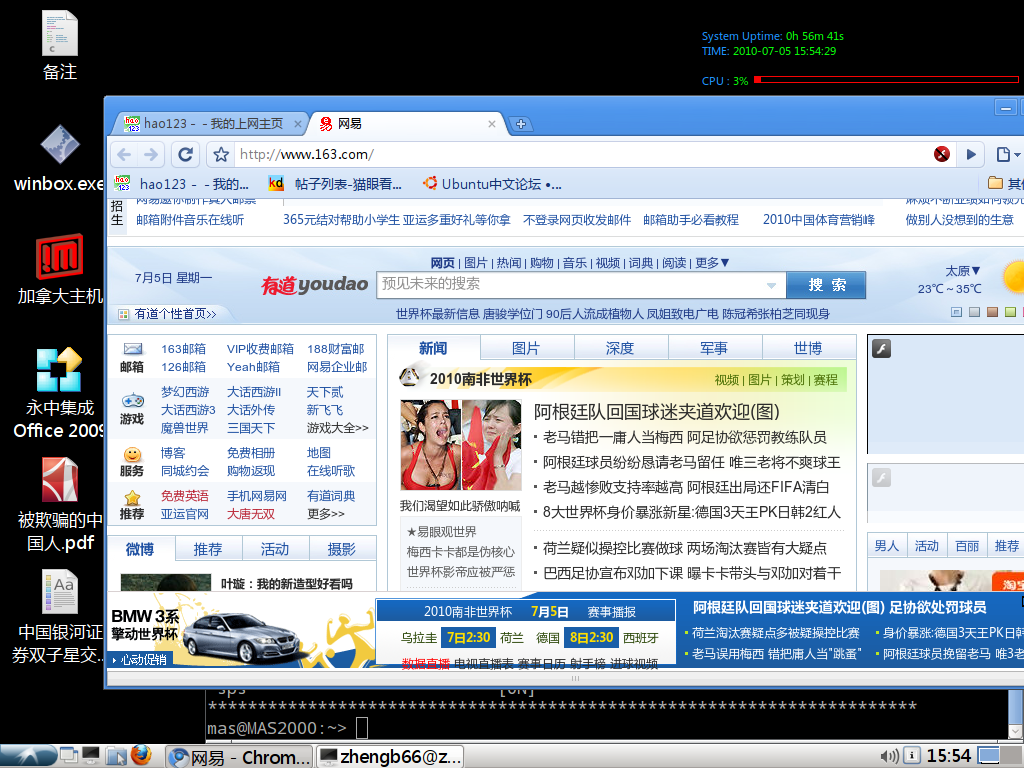The height and width of the screenshot is (768, 1024).
Task: Launch Firefox from the taskbar
Action: click(141, 756)
